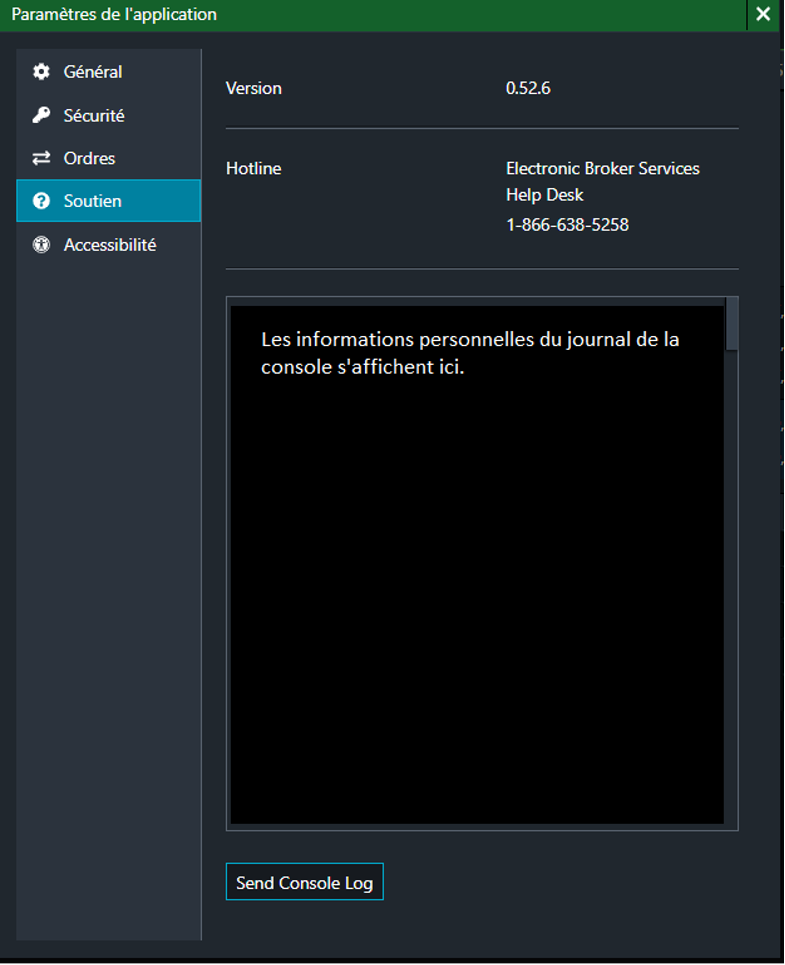785x965 pixels.
Task: Open the Général settings tab
Action: [x=92, y=72]
